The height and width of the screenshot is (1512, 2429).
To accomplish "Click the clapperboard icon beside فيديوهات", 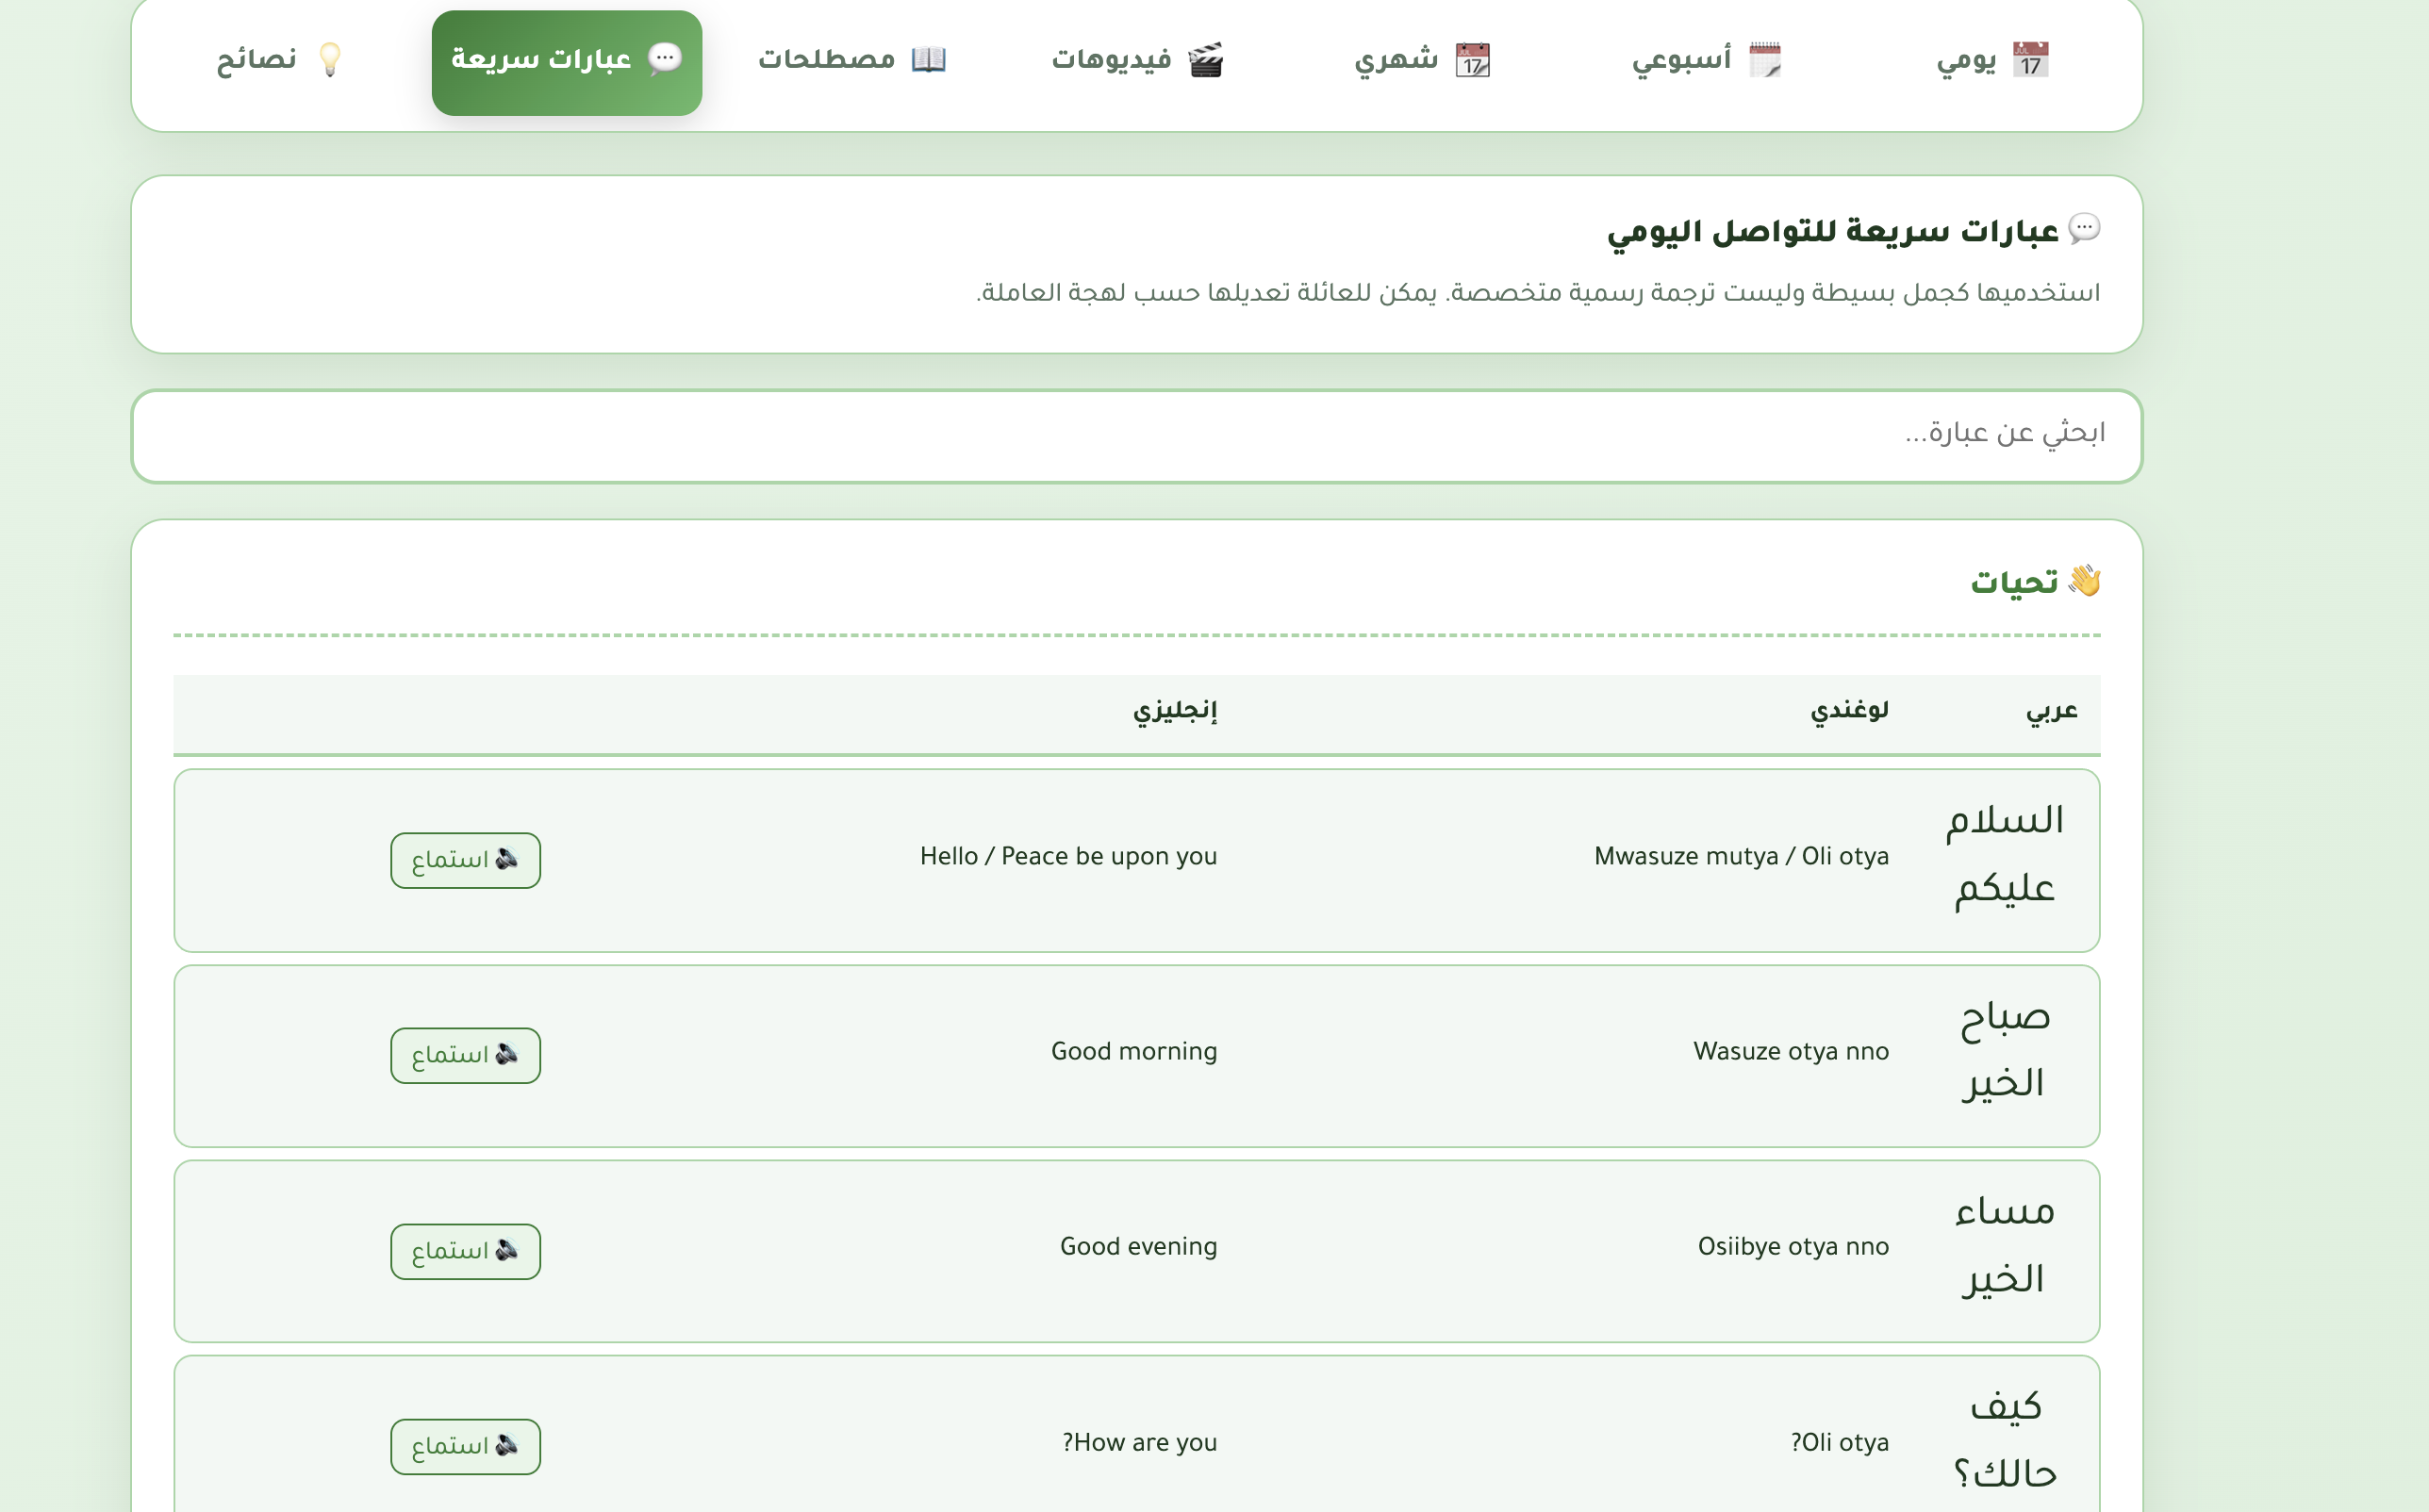I will point(1205,60).
